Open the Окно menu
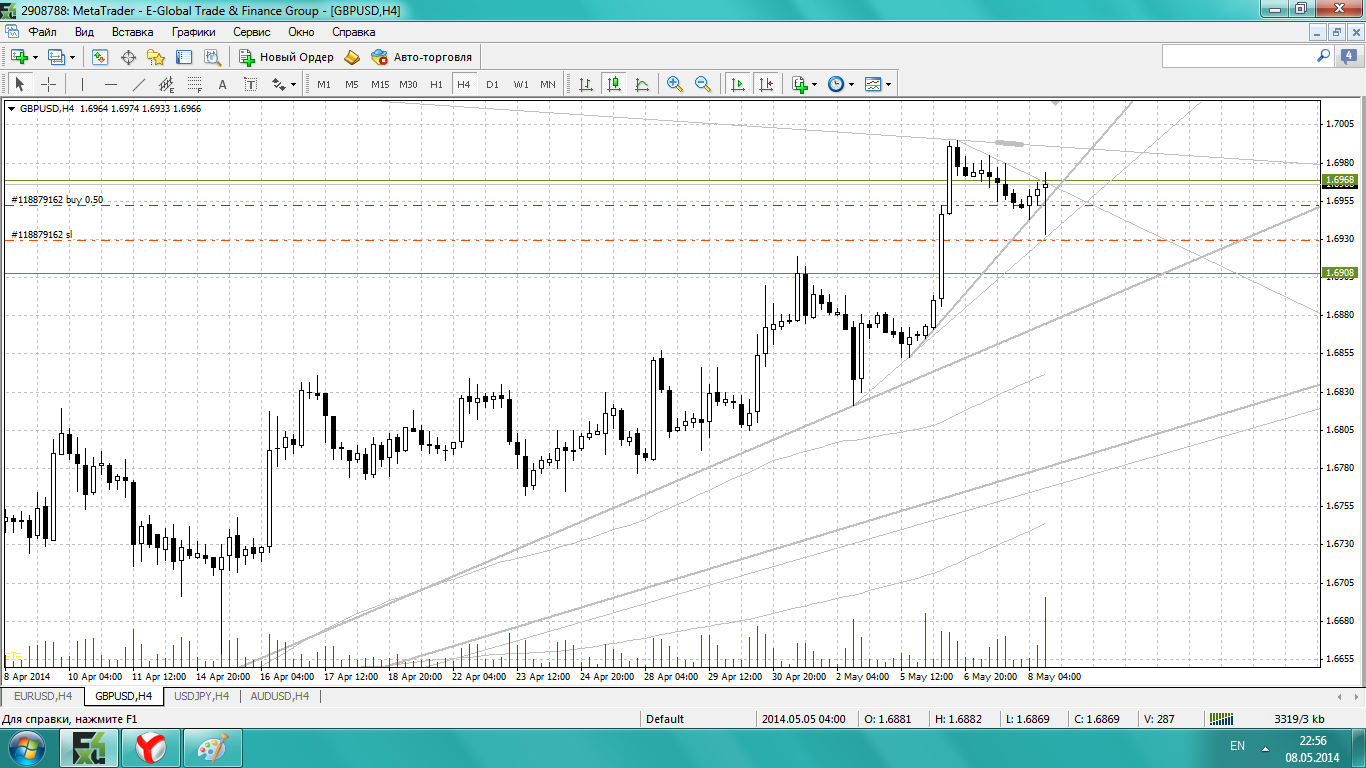Screen dimensions: 1366x768 tap(301, 32)
